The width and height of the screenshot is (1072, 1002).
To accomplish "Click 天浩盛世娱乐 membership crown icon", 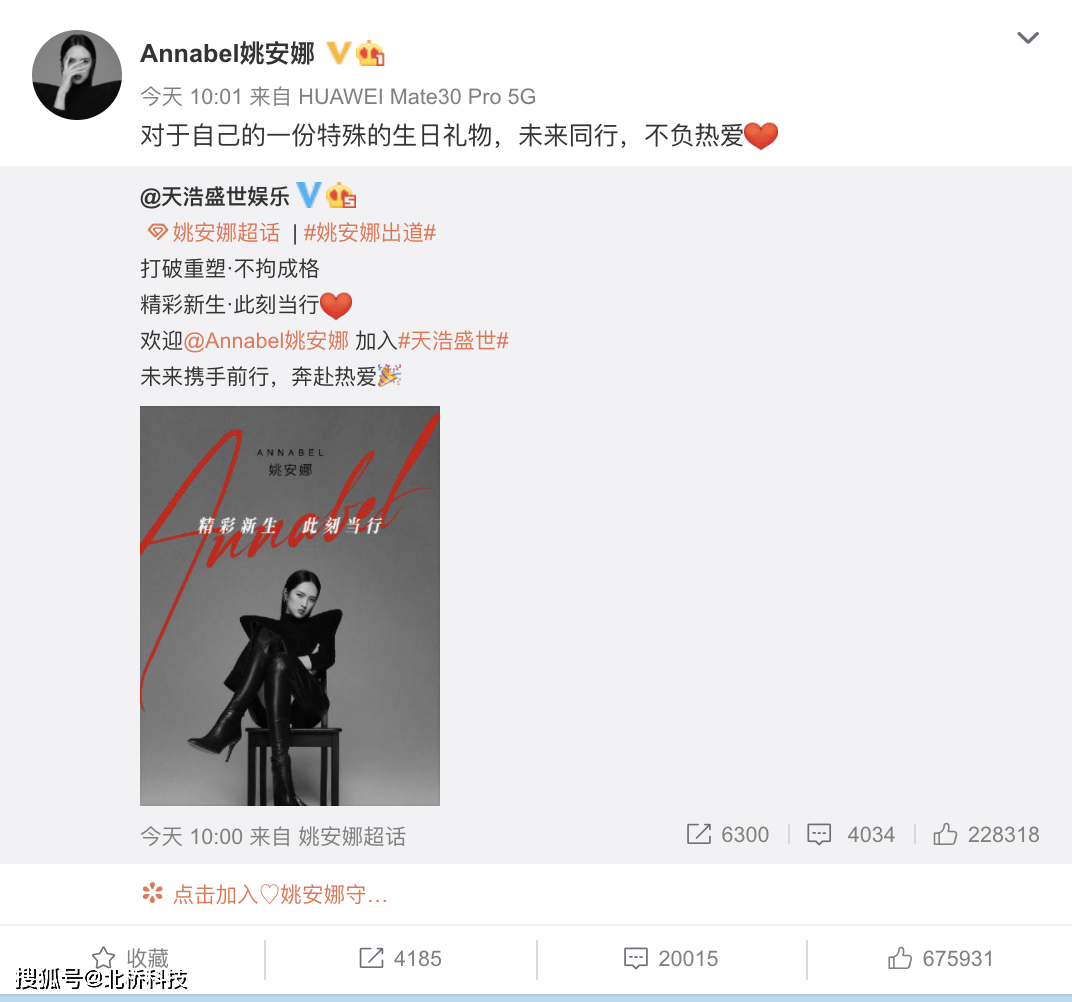I will point(340,195).
